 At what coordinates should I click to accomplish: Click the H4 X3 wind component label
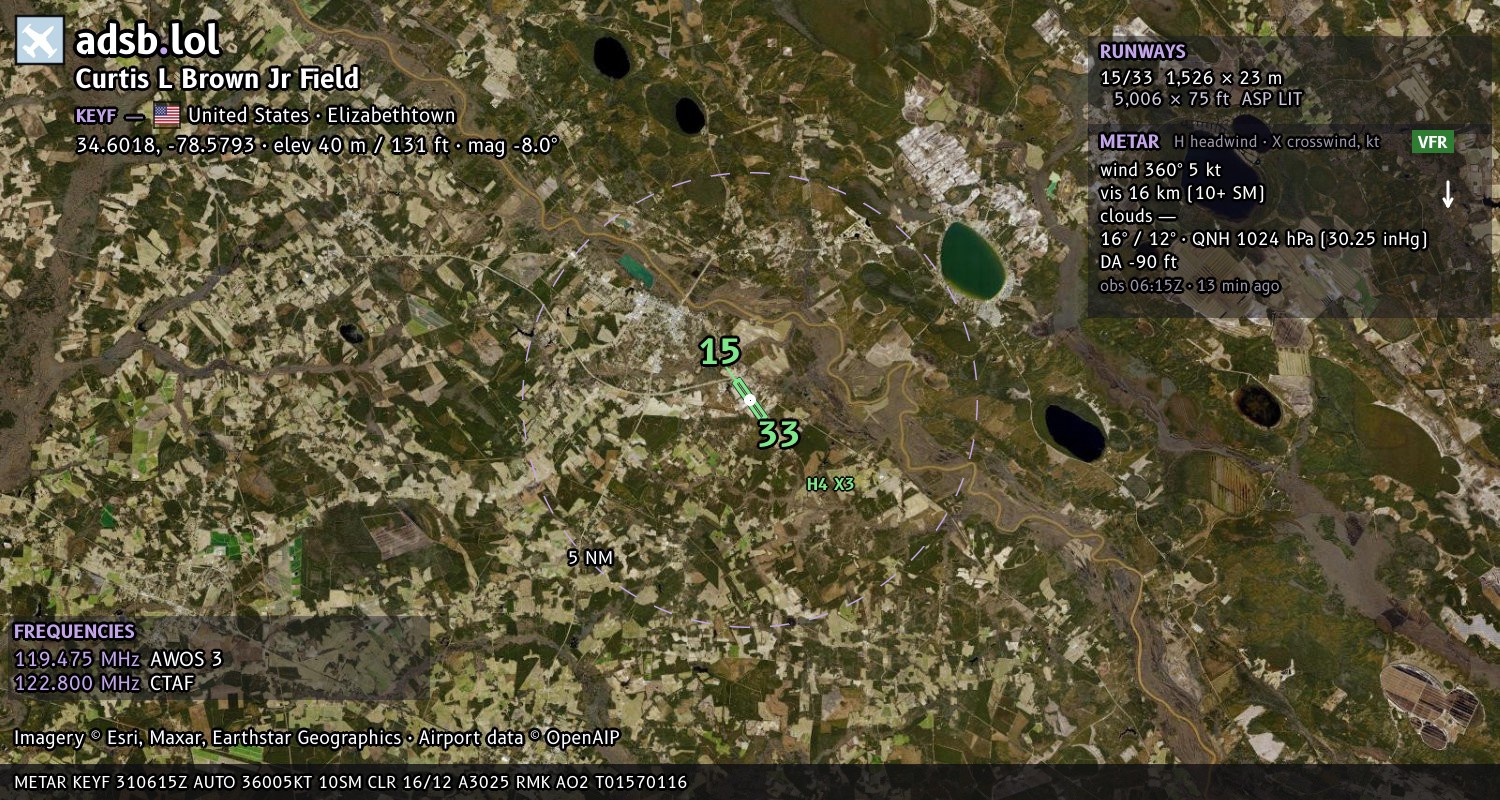pyautogui.click(x=831, y=484)
